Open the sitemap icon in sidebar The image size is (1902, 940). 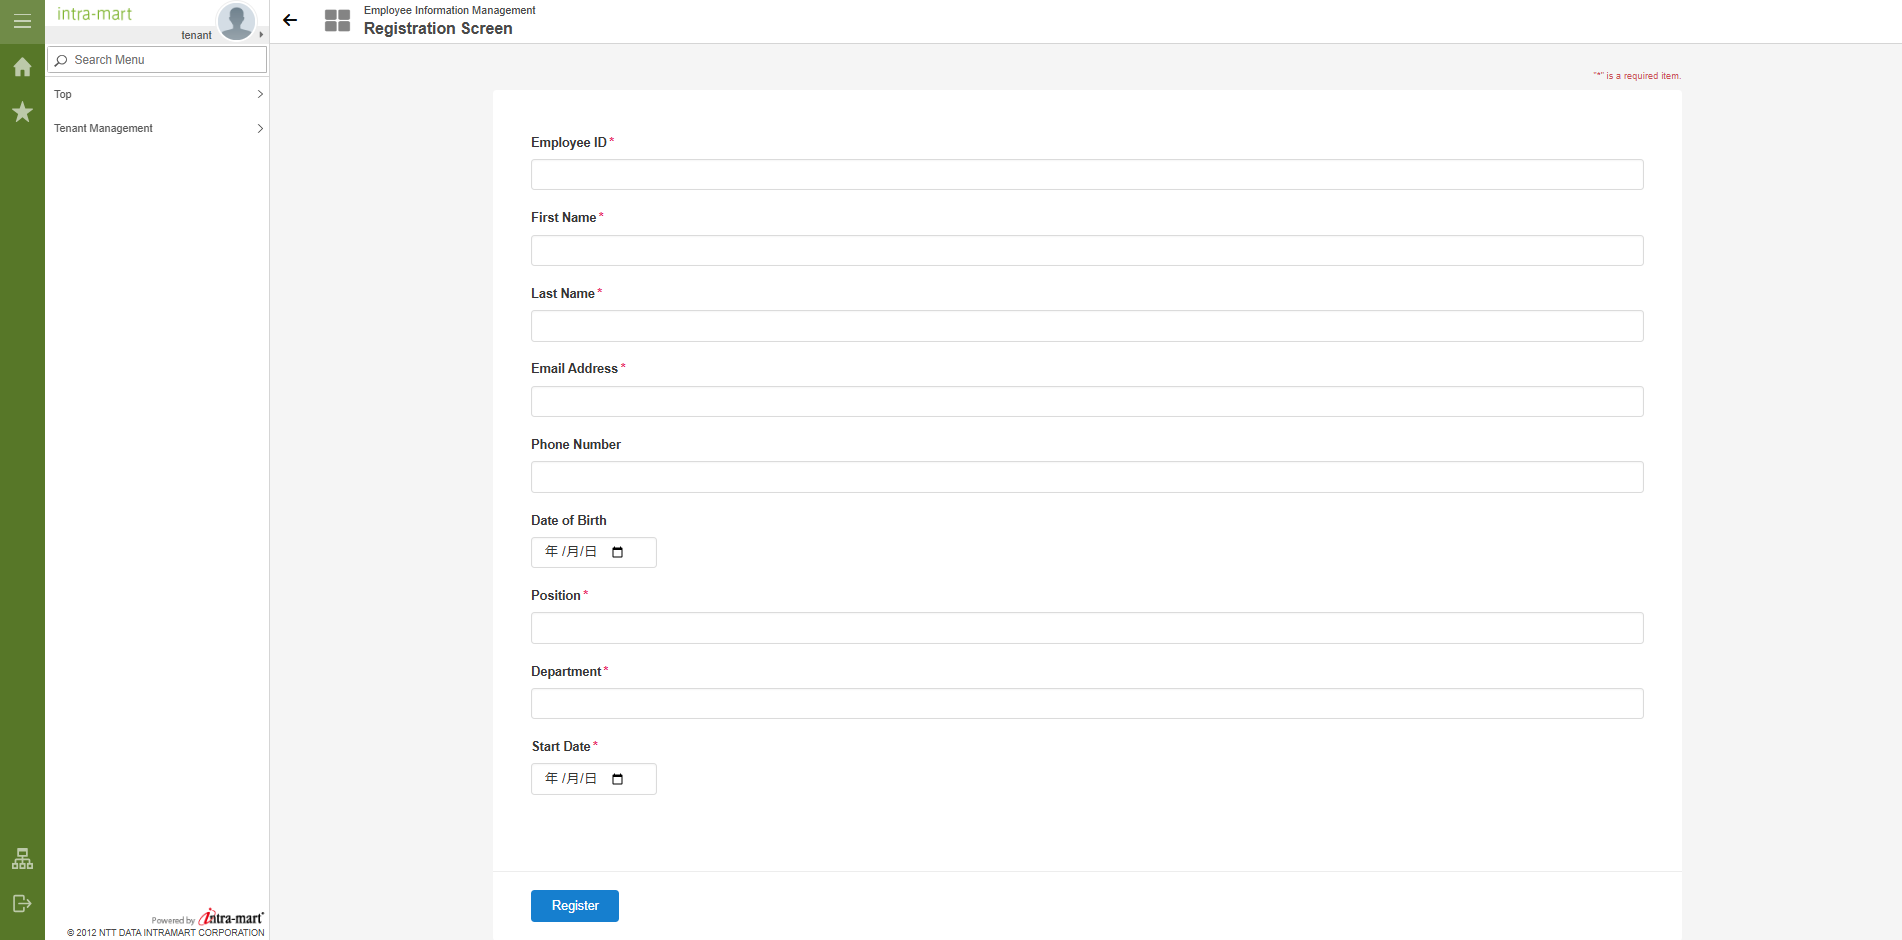[x=22, y=859]
